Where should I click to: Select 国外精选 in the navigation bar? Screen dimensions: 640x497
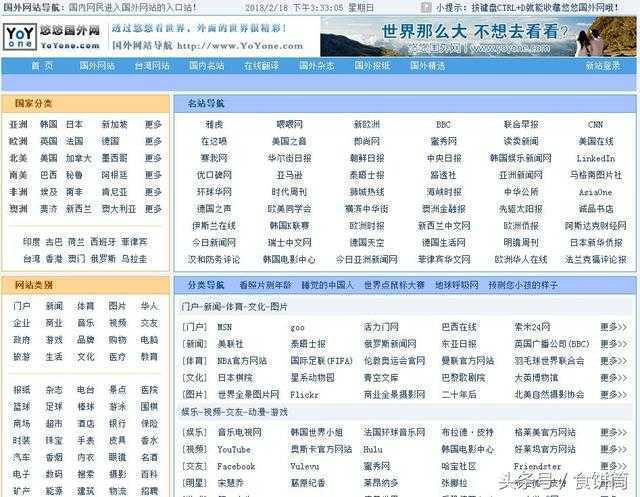[x=427, y=66]
